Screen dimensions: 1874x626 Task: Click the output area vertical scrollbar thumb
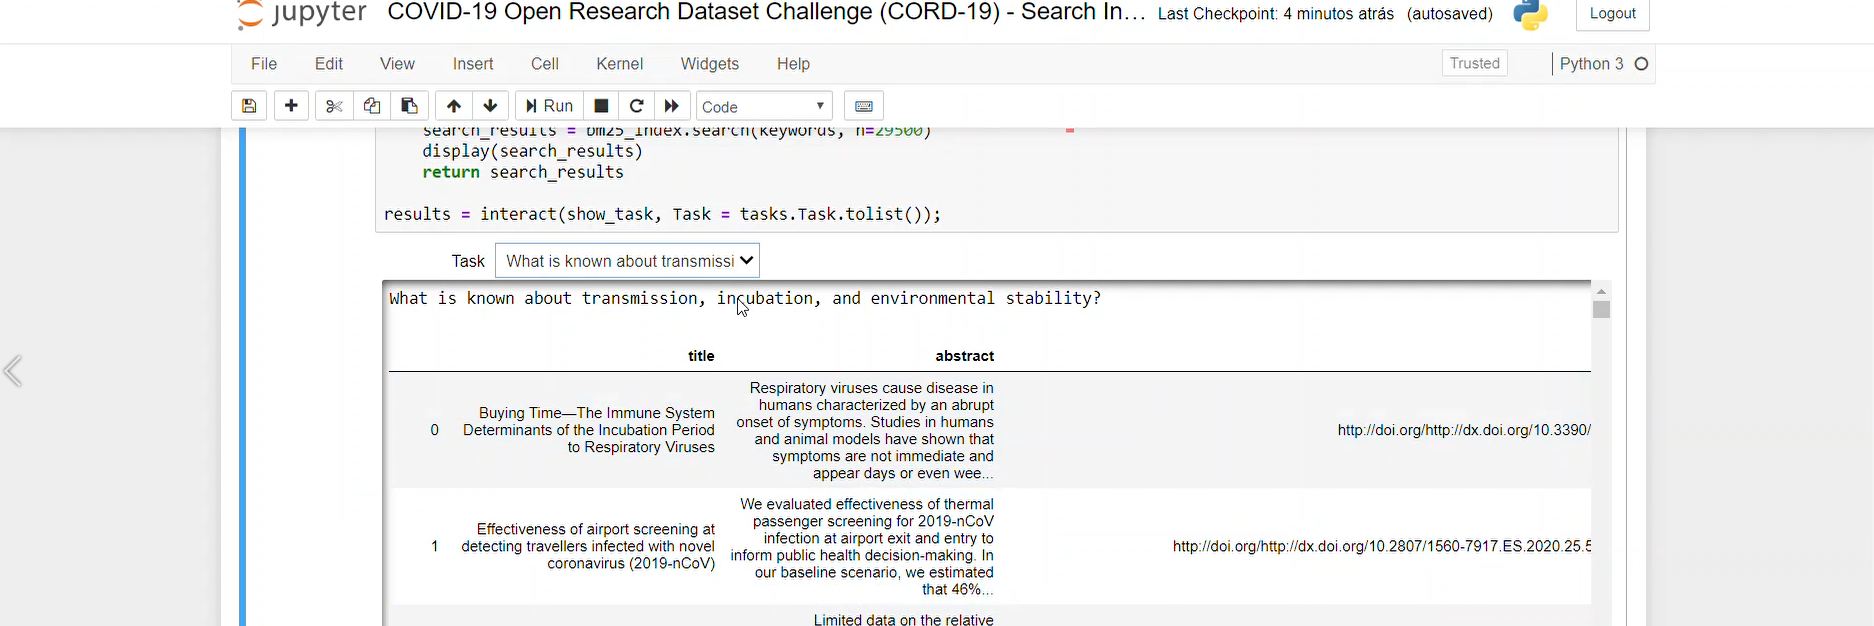[1601, 309]
